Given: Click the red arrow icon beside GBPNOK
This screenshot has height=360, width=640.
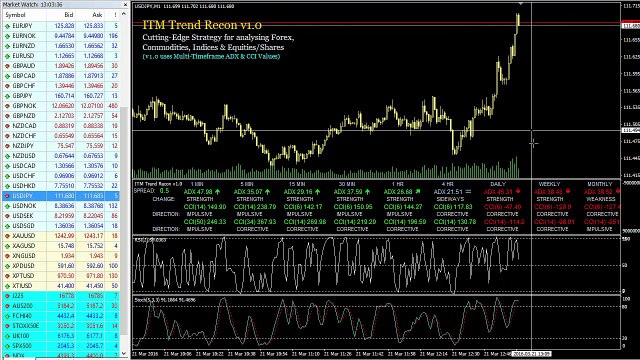Looking at the screenshot, I should click(7, 106).
